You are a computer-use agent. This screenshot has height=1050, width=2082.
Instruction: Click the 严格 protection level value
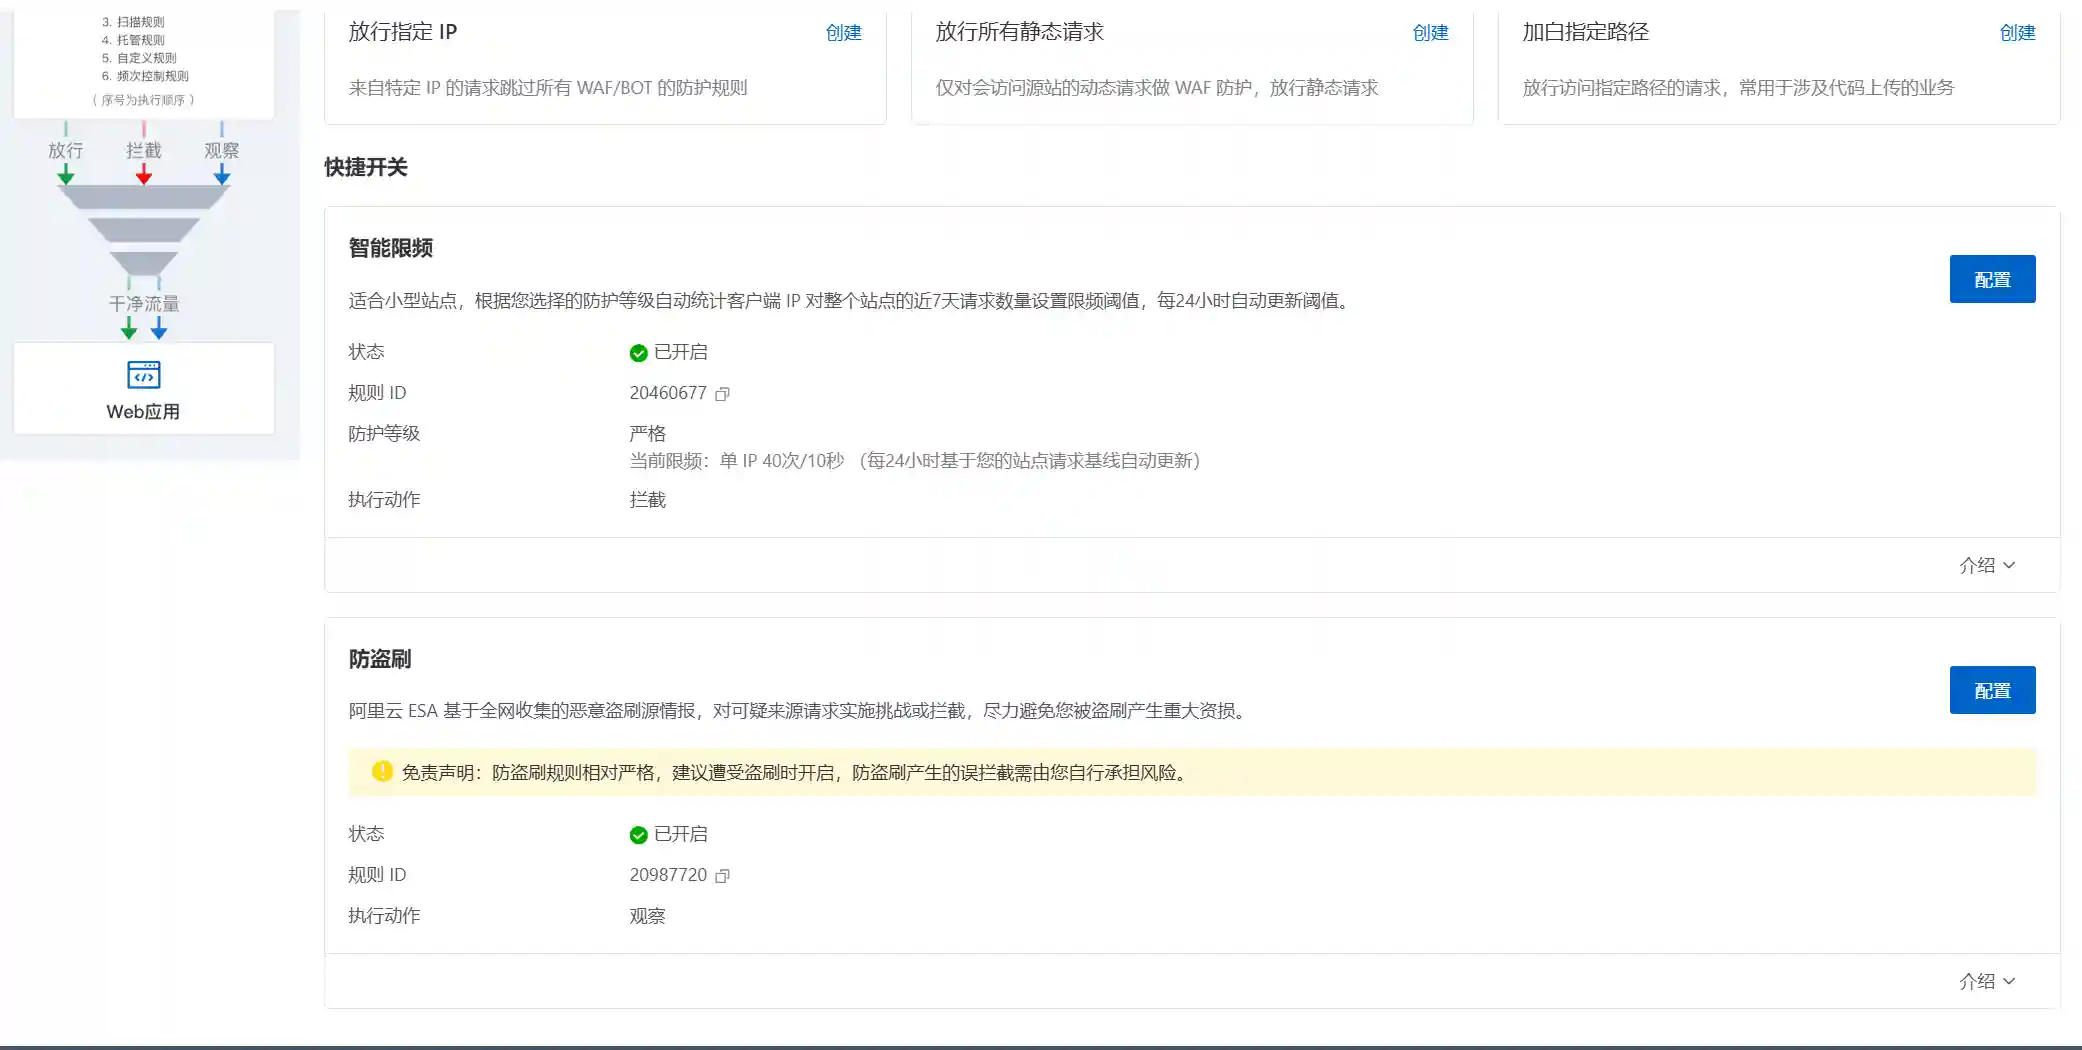point(647,434)
